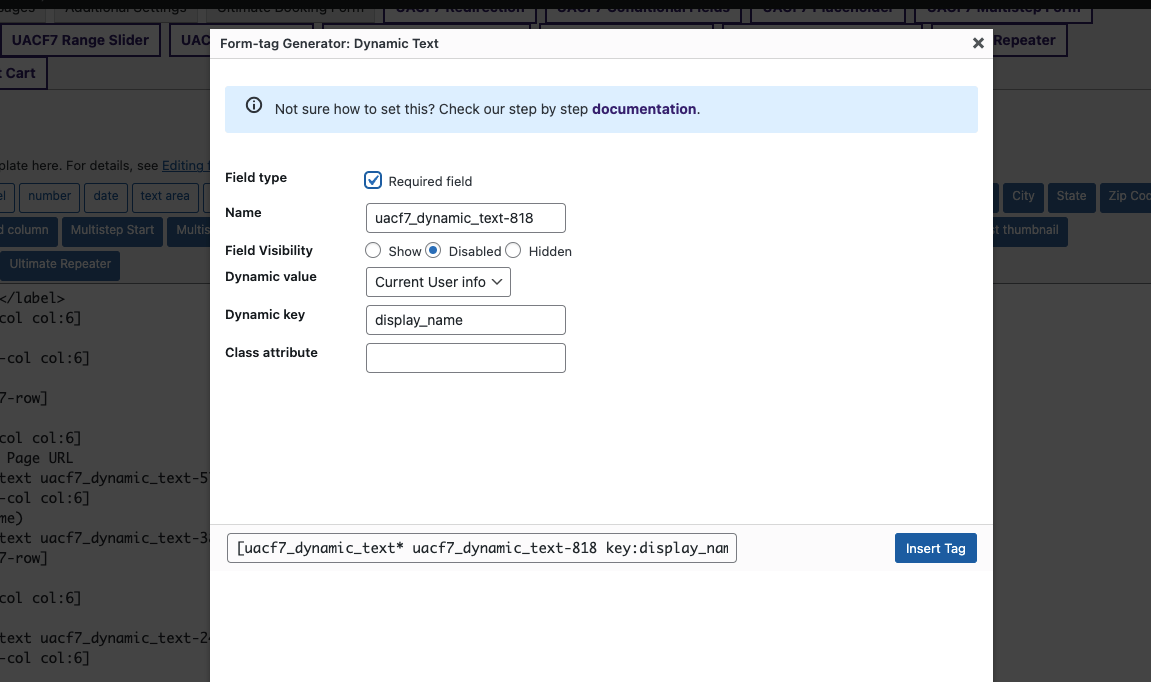1151x682 pixels.
Task: Click the Multistep Start tag button
Action: click(112, 230)
